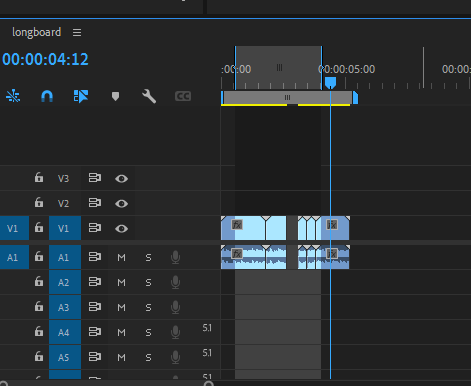Hide track V3 output with eye icon
Image resolution: width=471 pixels, height=386 pixels.
121,179
